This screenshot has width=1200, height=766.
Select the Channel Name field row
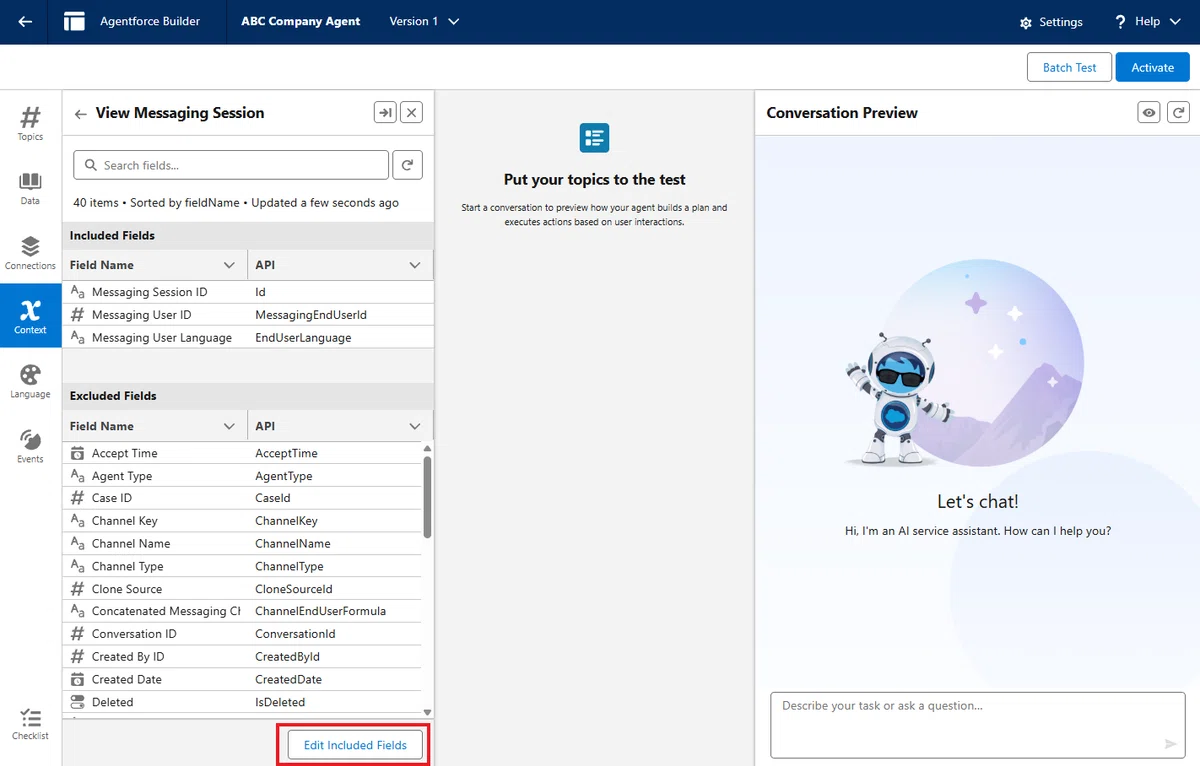242,544
